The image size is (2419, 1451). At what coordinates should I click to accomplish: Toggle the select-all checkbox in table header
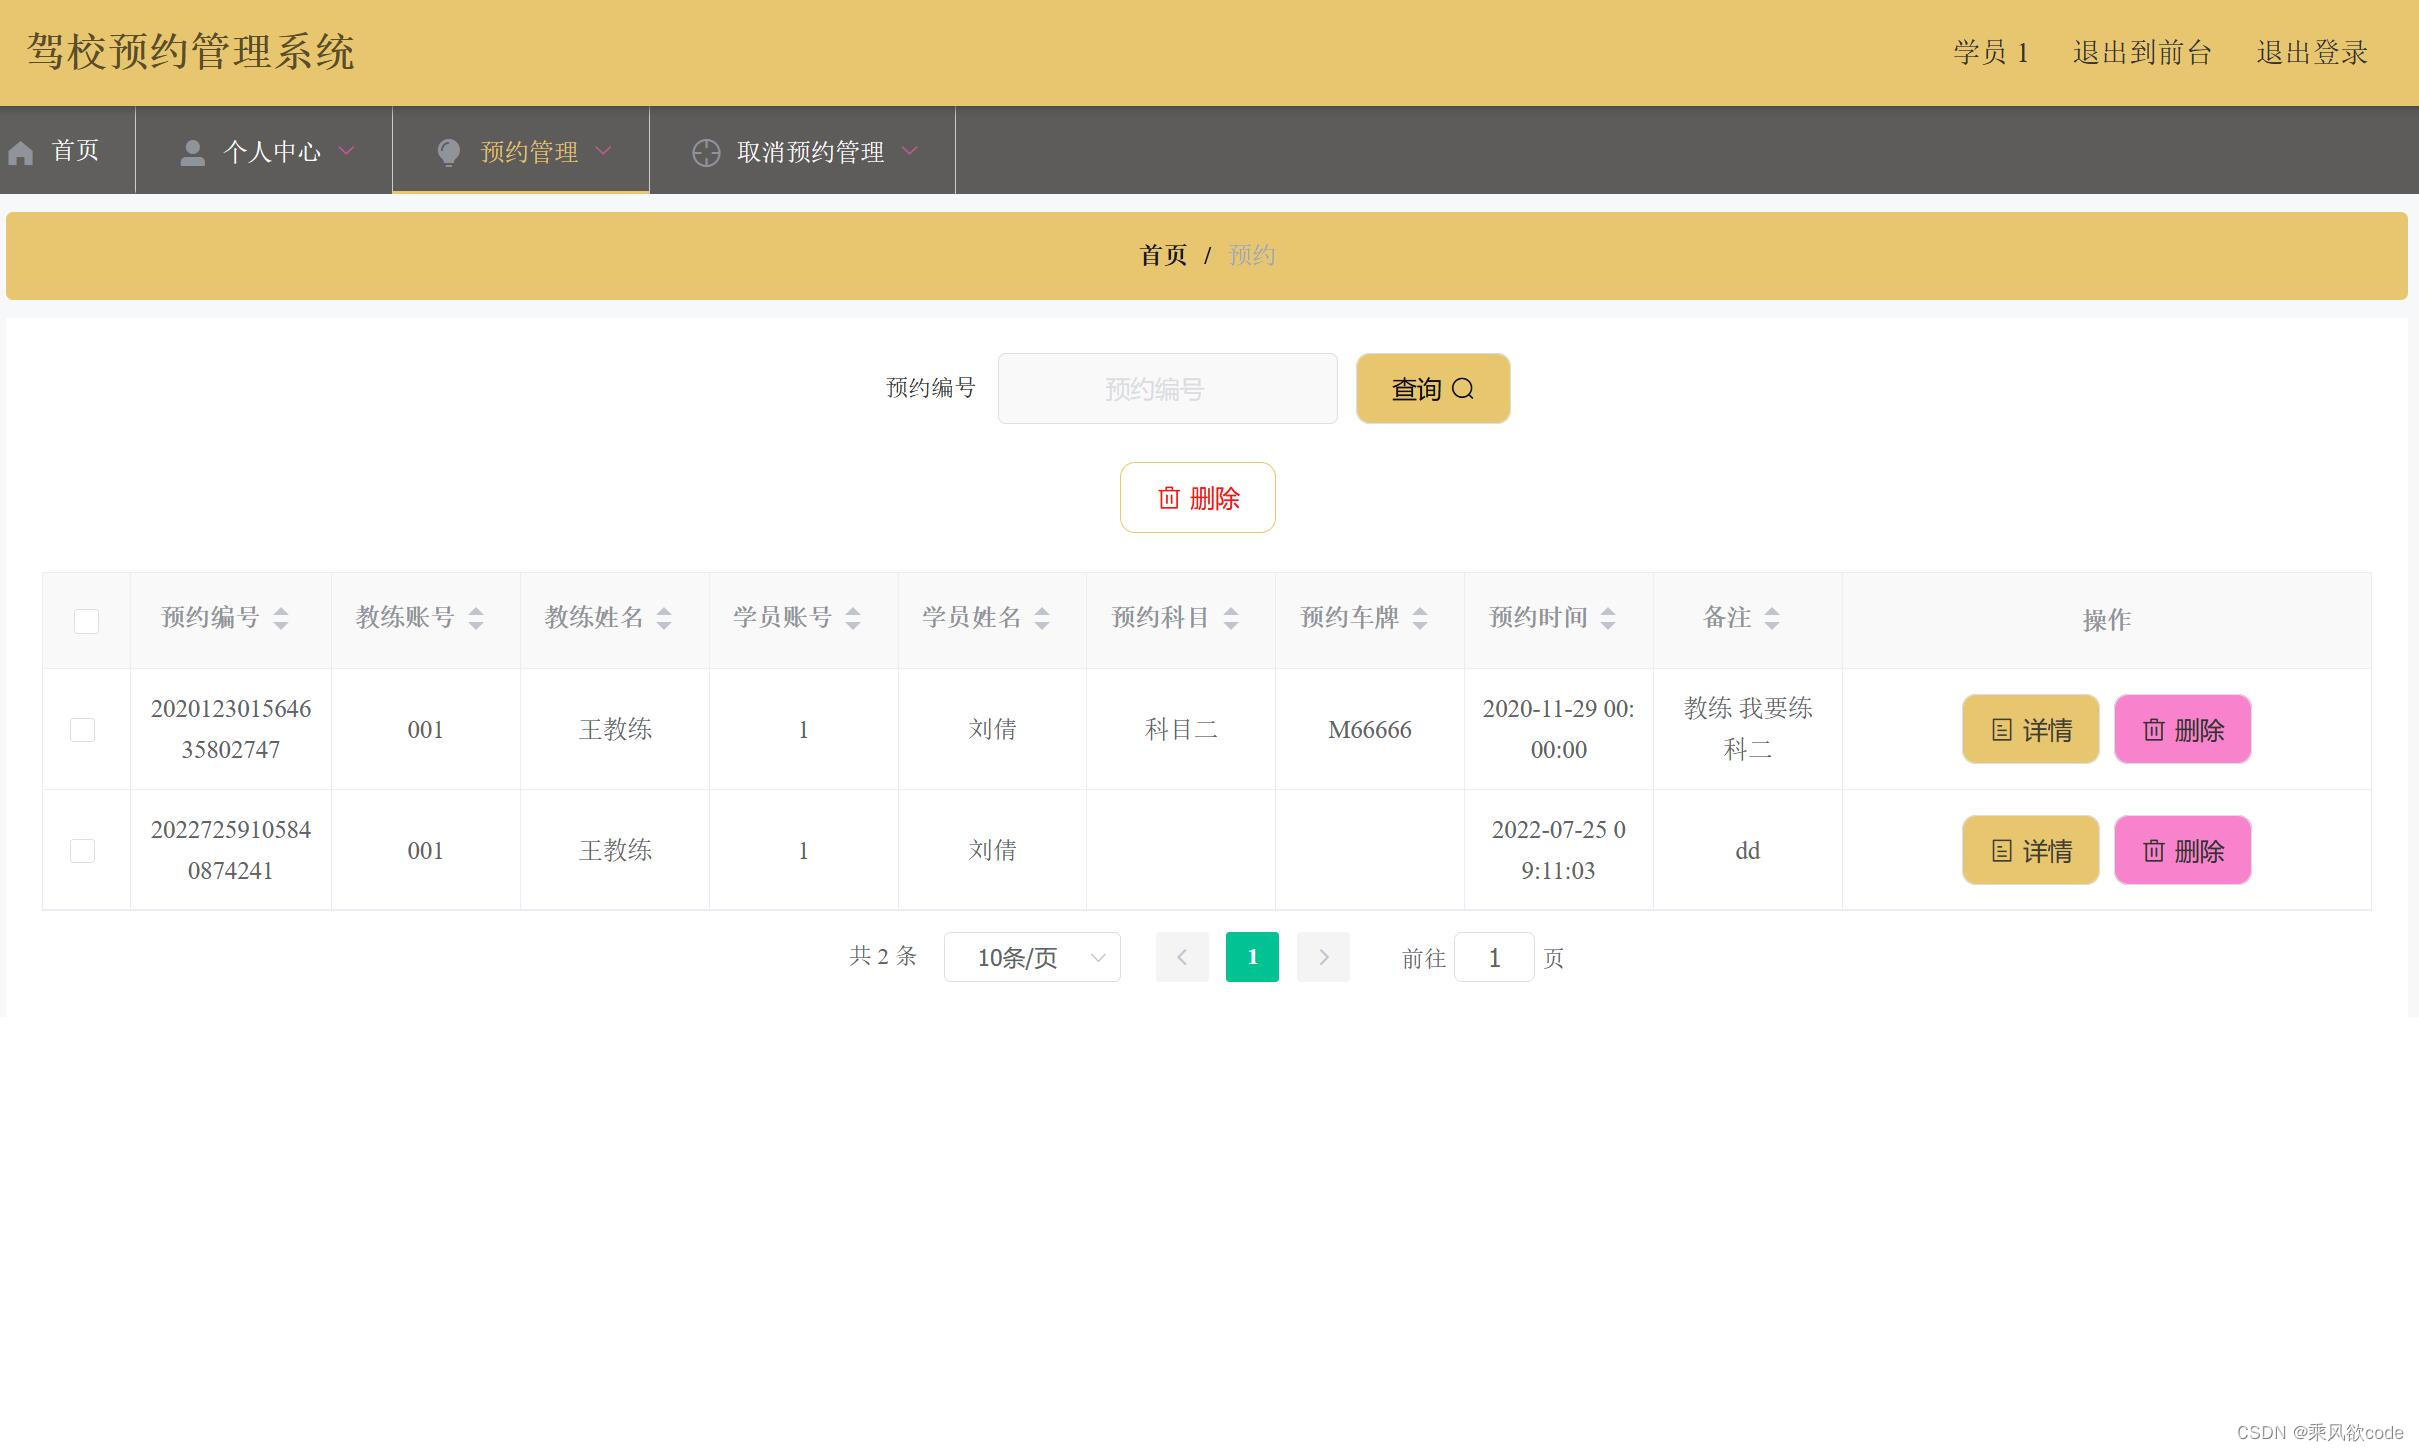pos(86,620)
